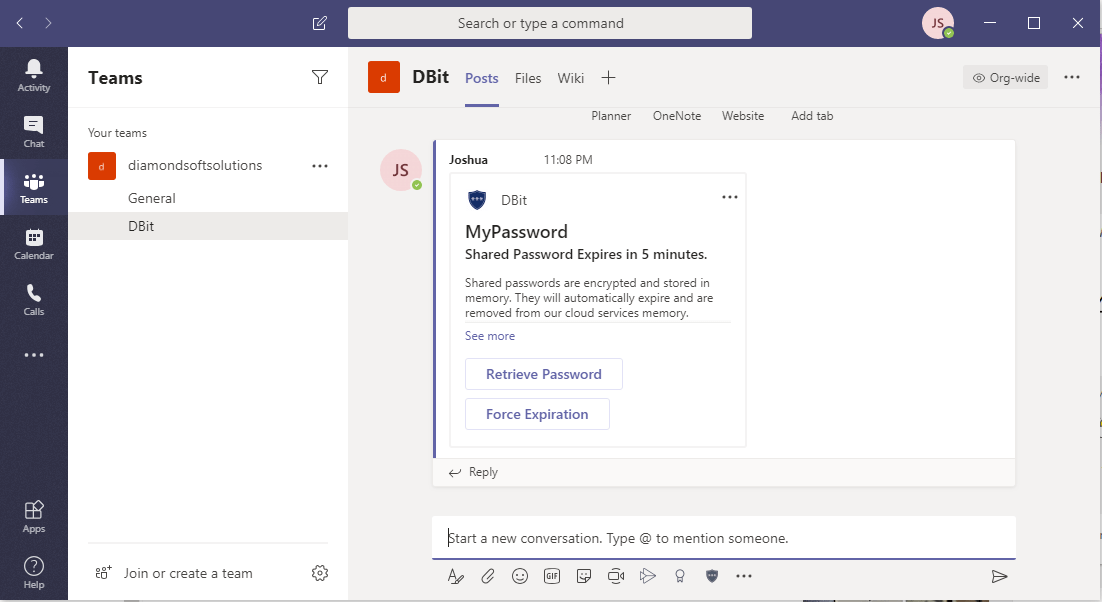Start a Meet now video call
The width and height of the screenshot is (1102, 602).
point(616,576)
